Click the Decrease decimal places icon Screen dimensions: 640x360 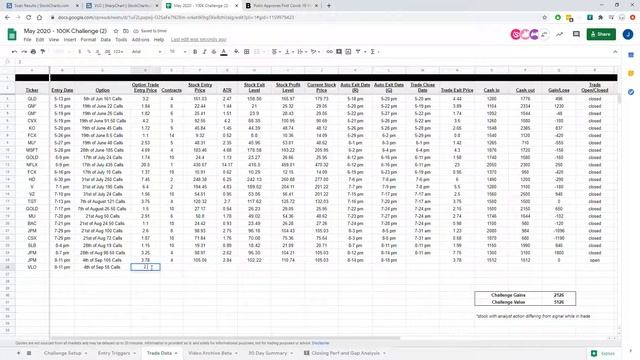[98, 52]
